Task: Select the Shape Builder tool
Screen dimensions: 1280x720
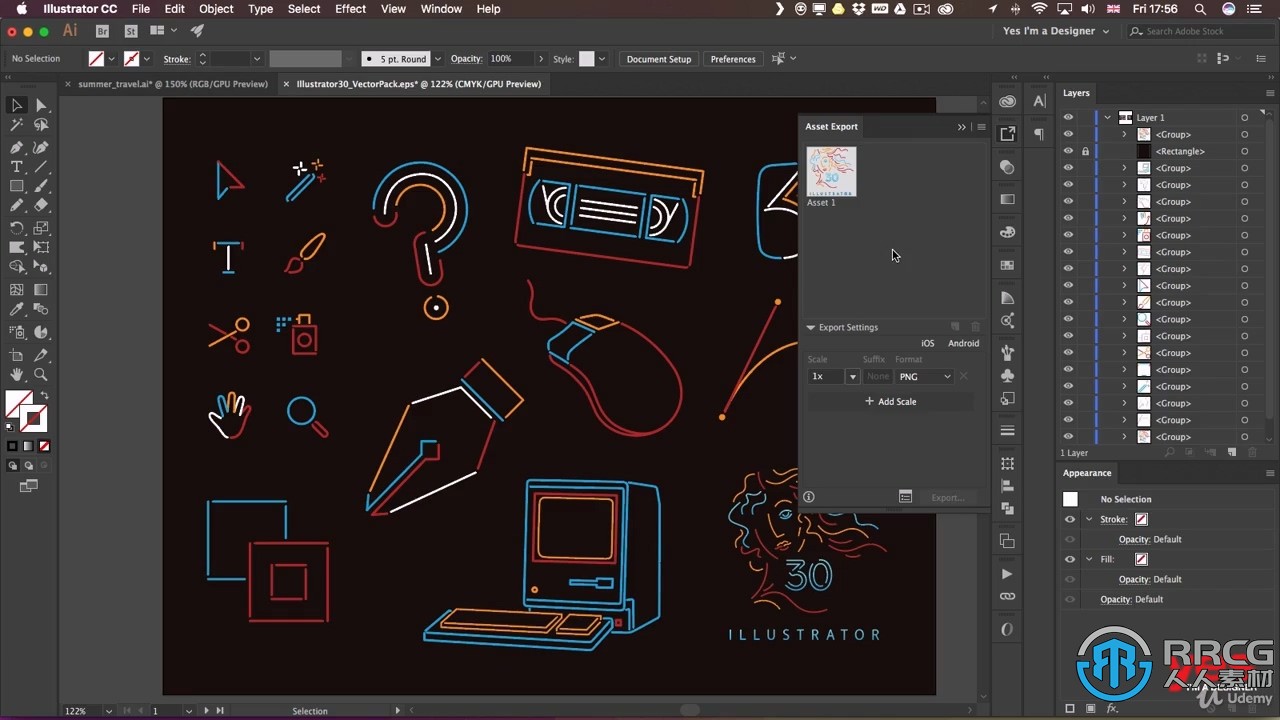Action: 17,267
